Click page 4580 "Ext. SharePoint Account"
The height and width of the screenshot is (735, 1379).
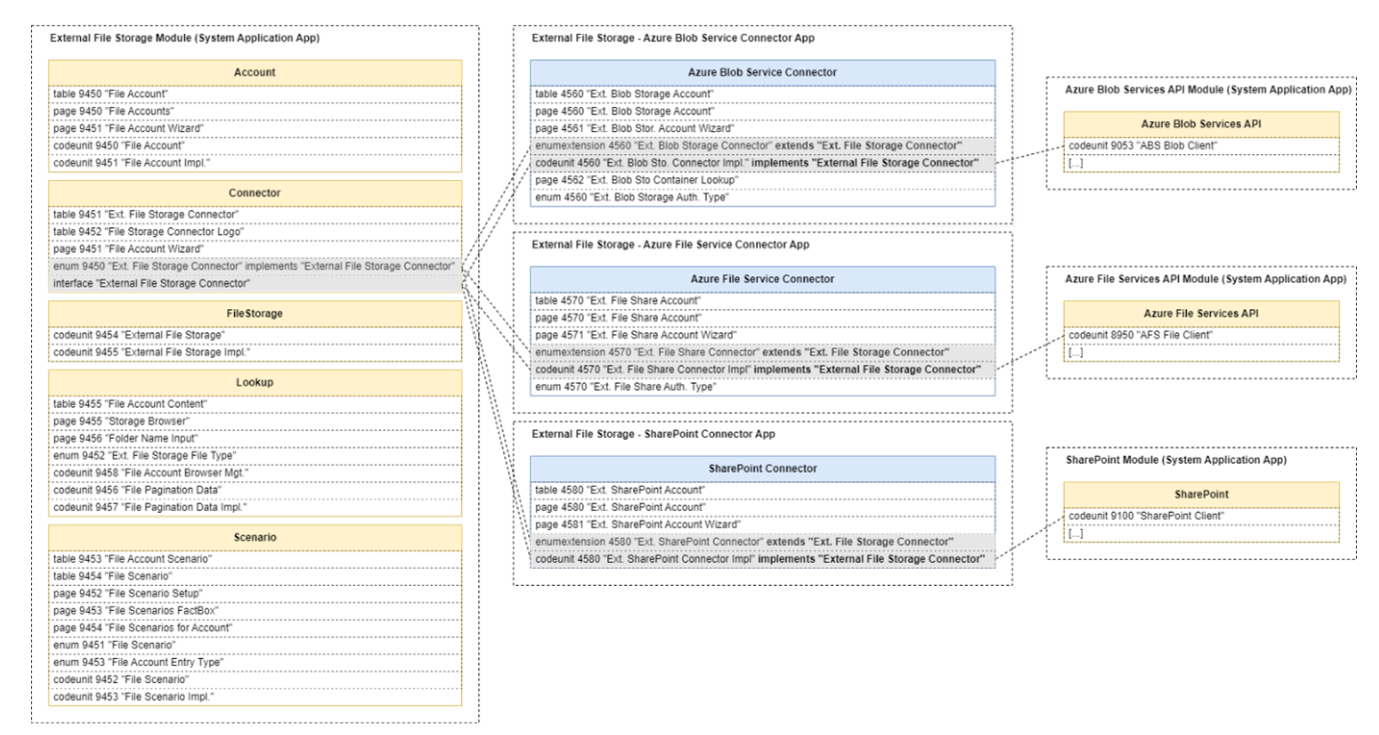coord(763,506)
